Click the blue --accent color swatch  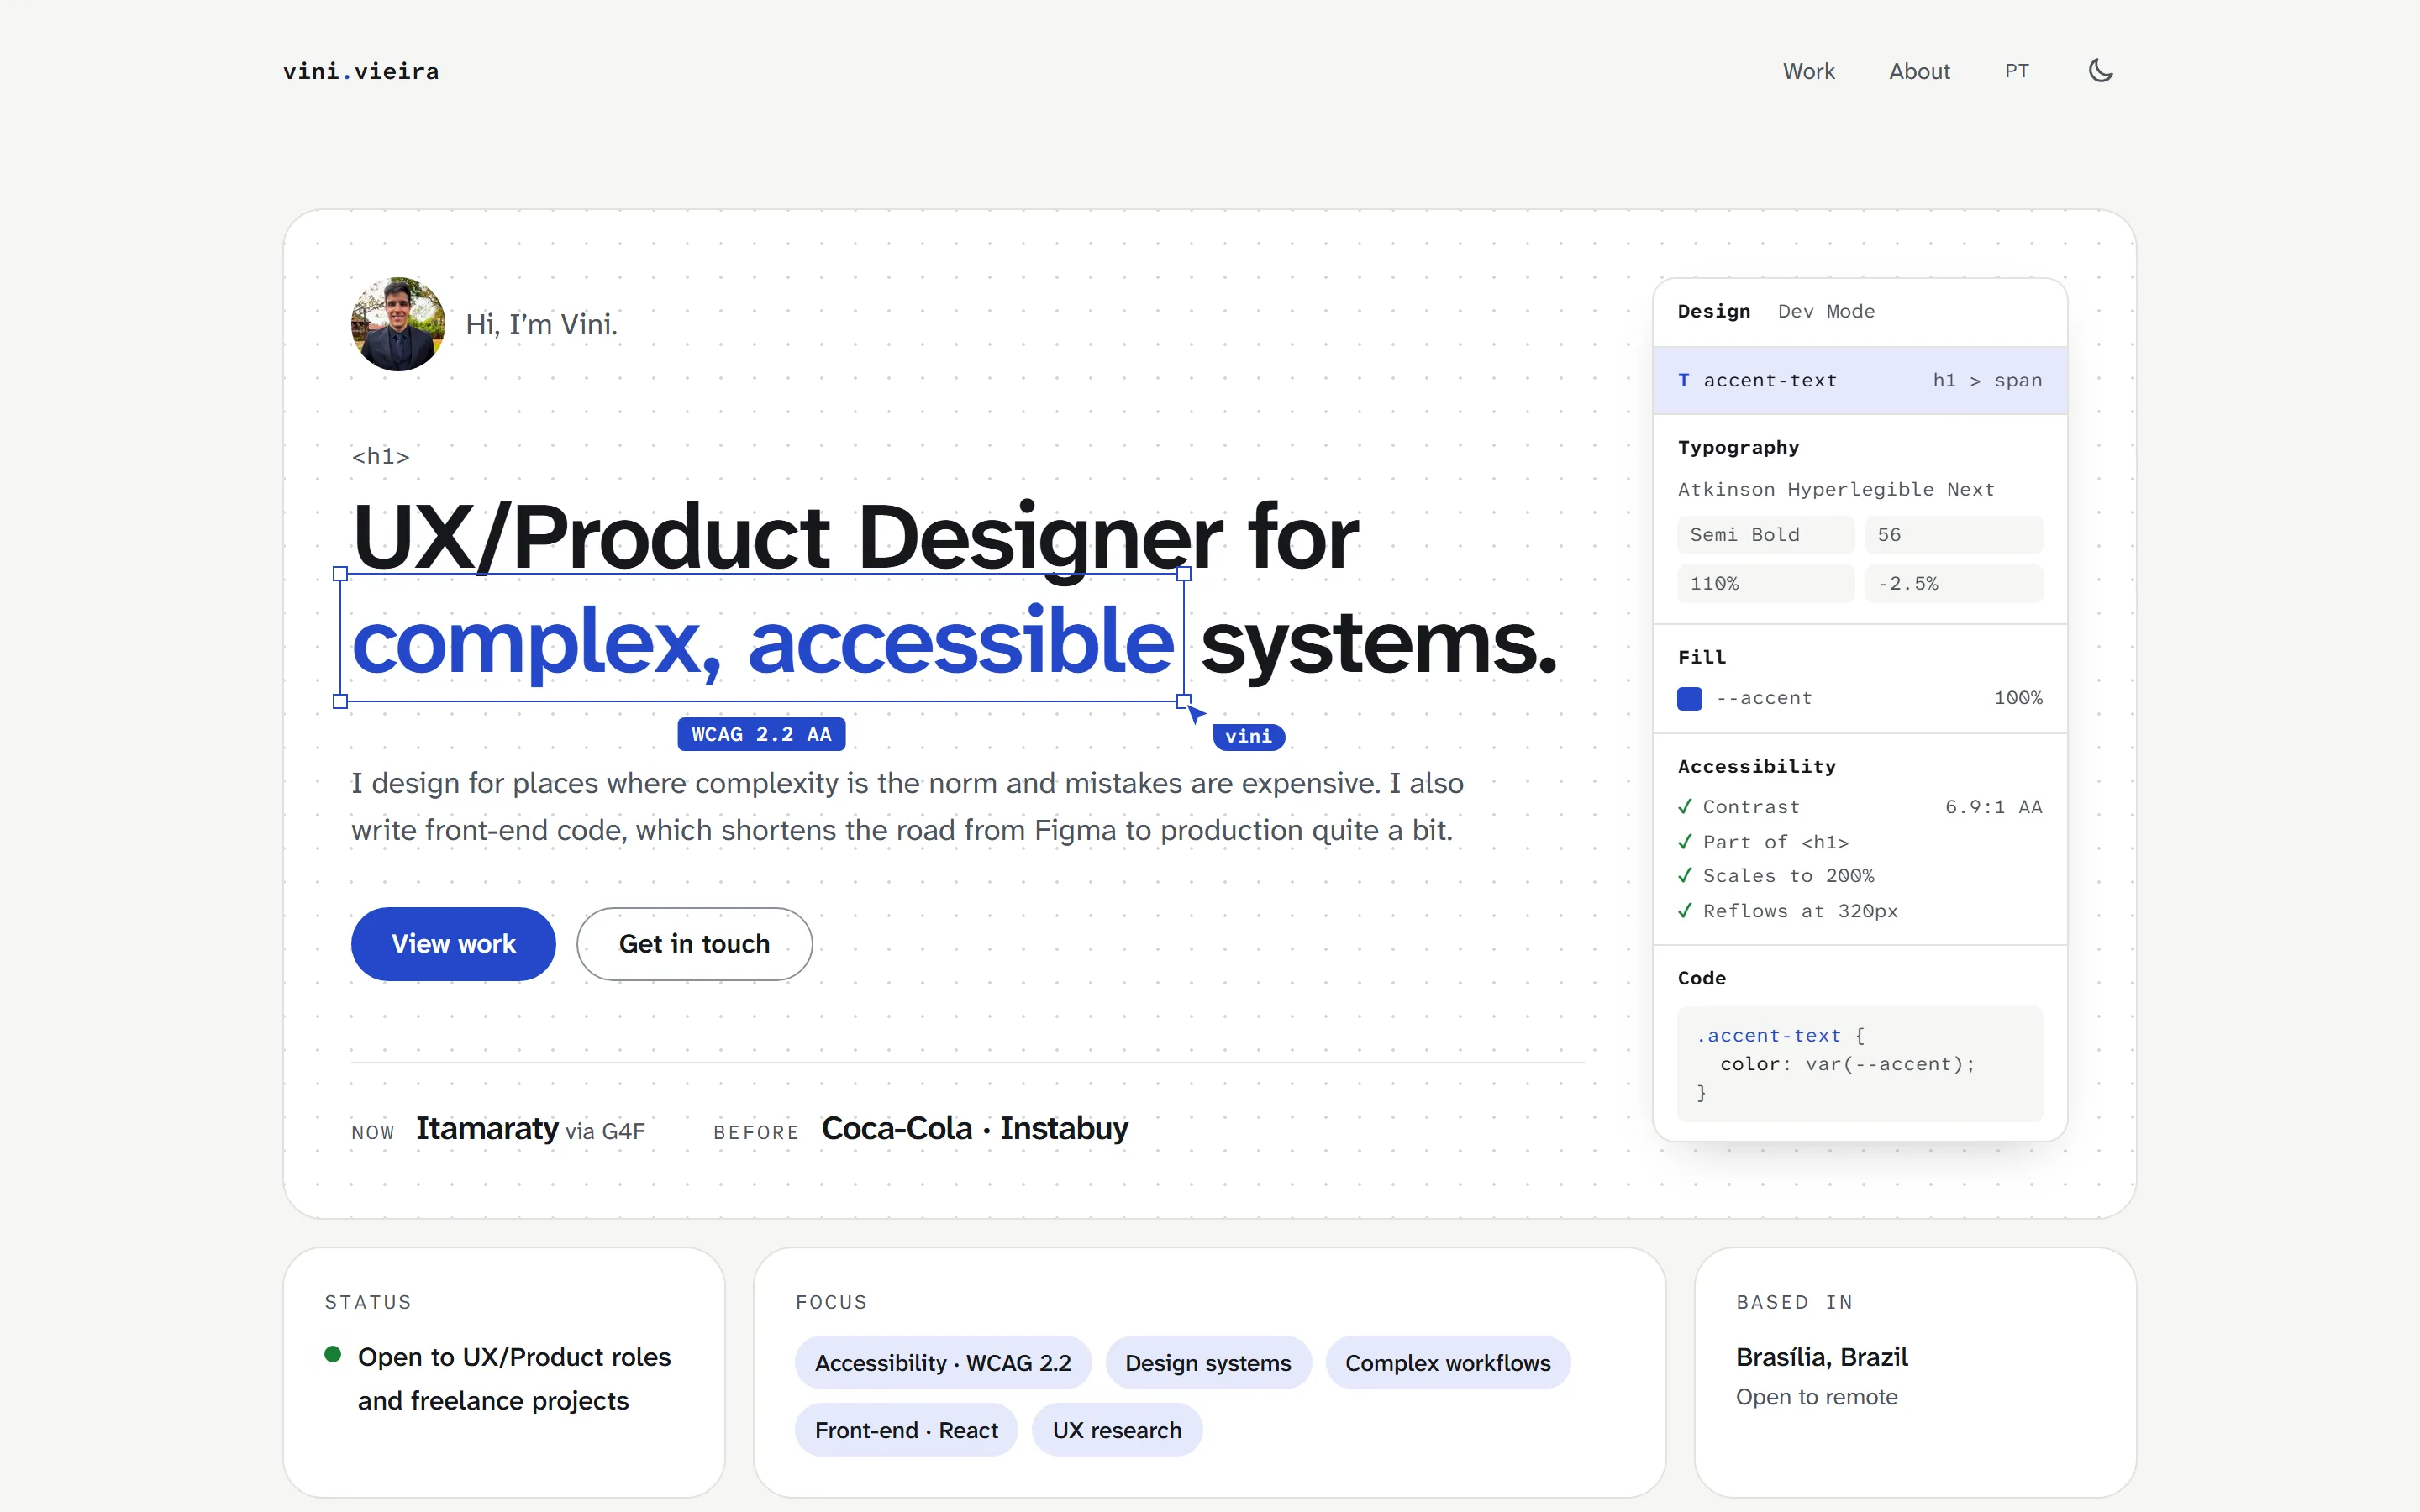click(x=1689, y=698)
